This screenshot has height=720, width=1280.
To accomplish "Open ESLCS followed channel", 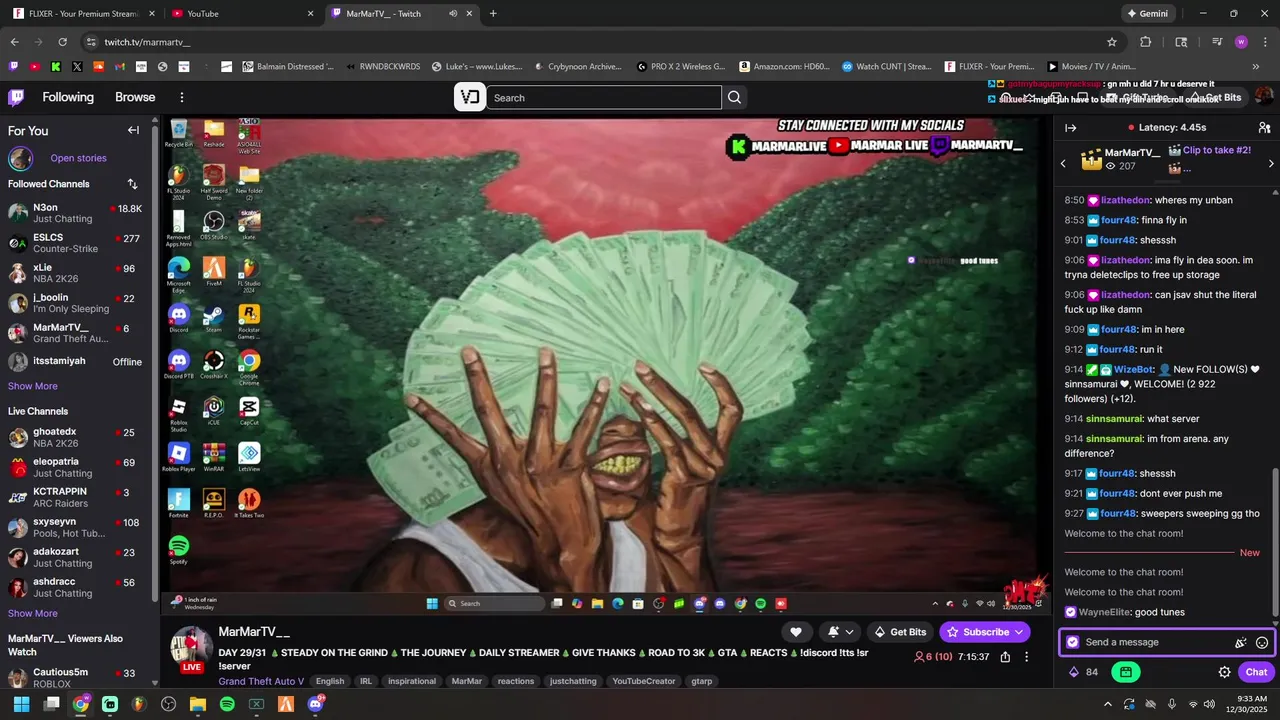I will point(75,243).
